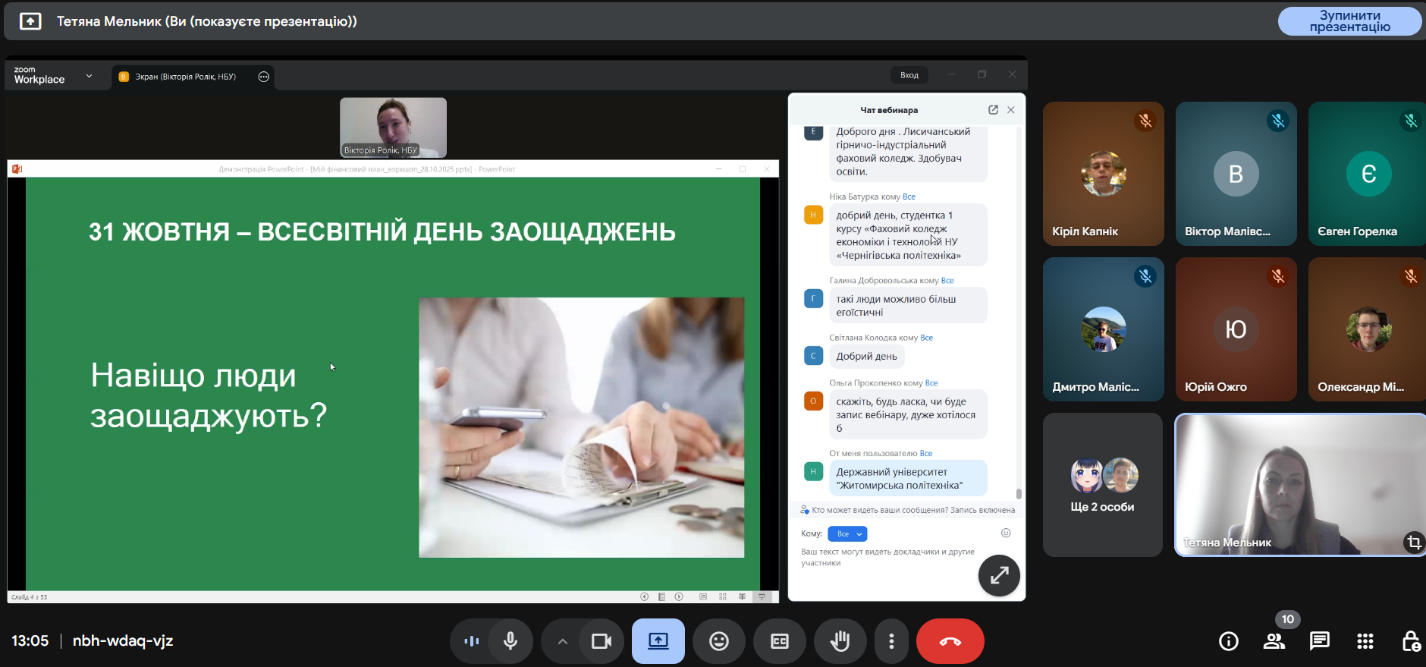Click the red leave call button

click(950, 641)
